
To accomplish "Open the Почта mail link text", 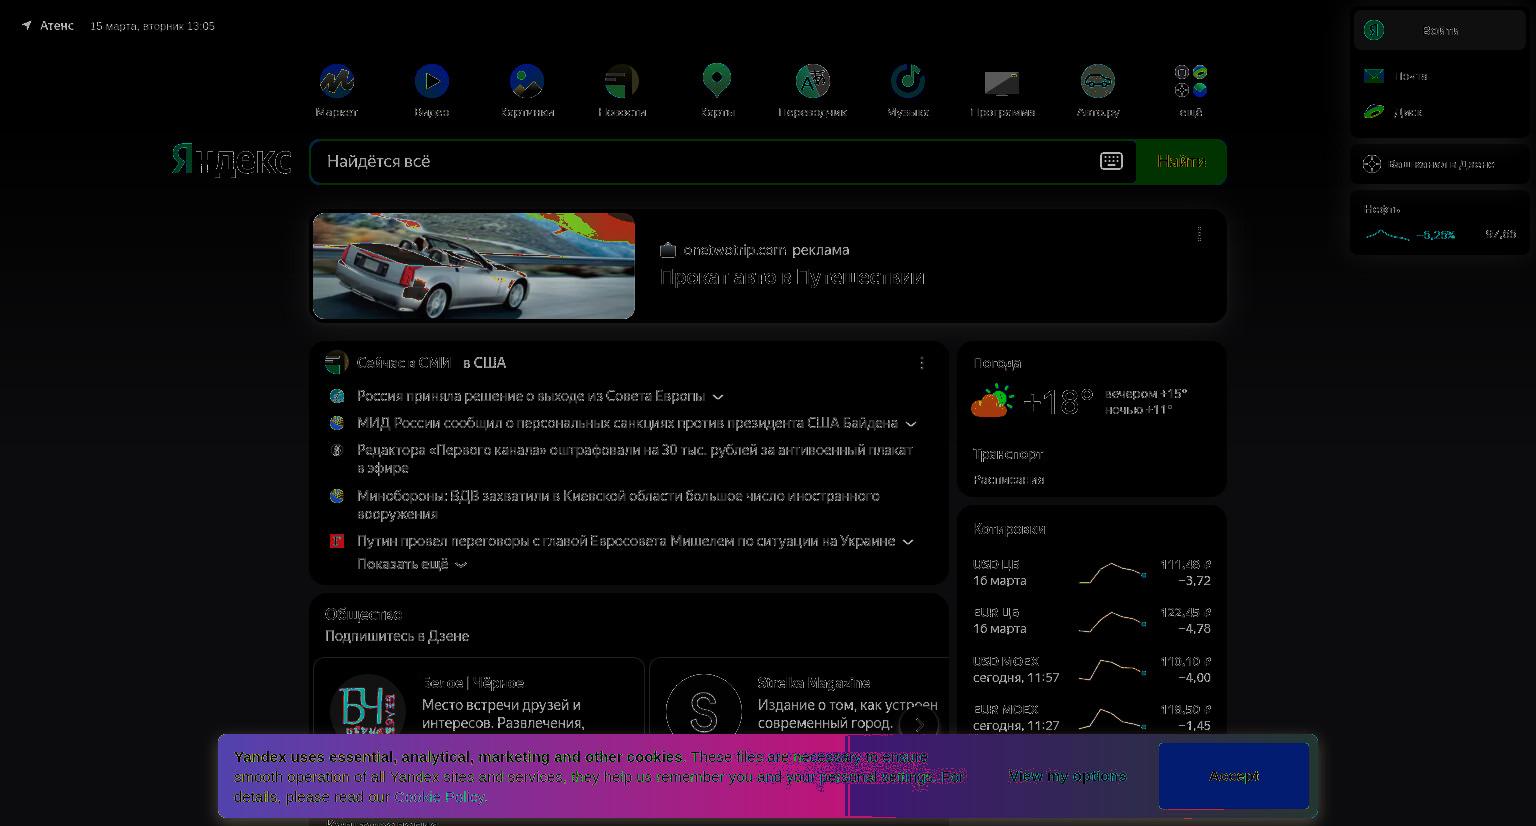I will coord(1412,76).
